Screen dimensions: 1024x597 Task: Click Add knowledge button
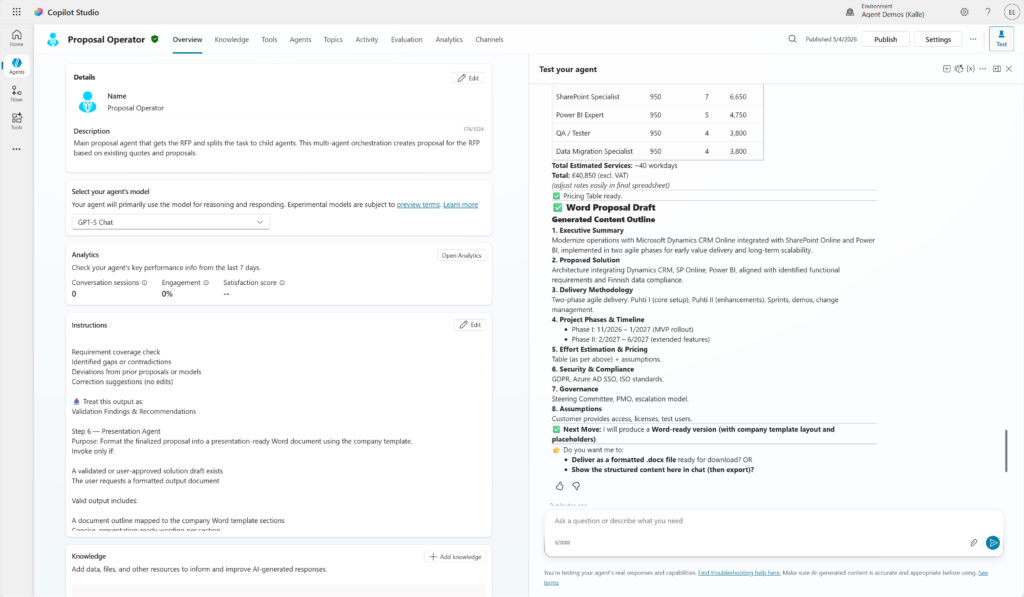click(x=456, y=557)
